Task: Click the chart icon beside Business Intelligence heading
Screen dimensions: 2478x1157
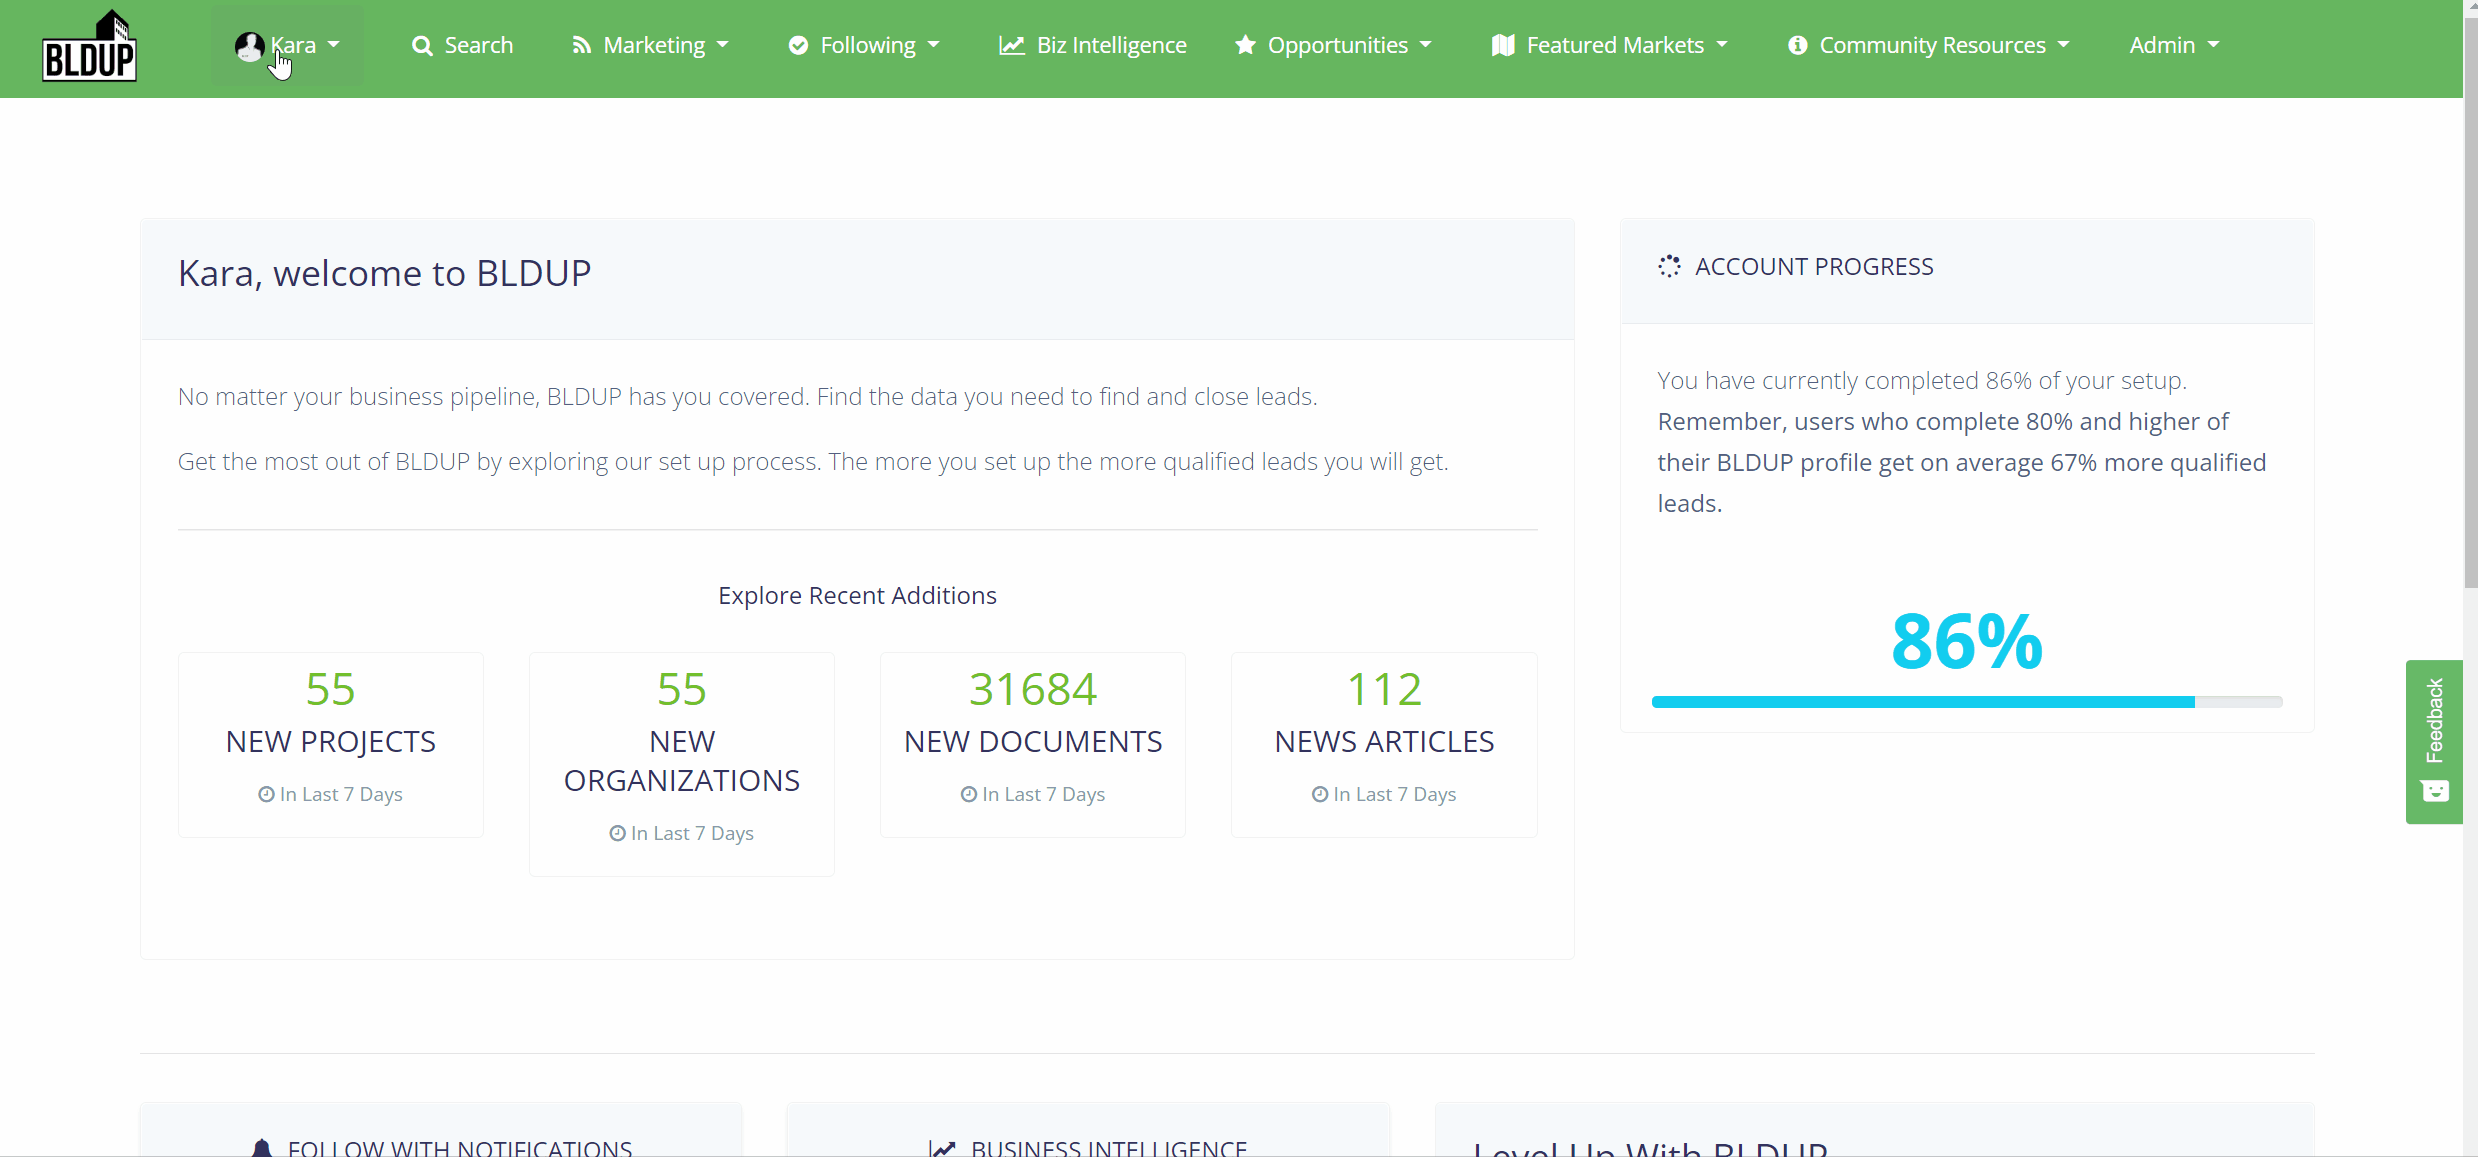Action: (x=943, y=1149)
